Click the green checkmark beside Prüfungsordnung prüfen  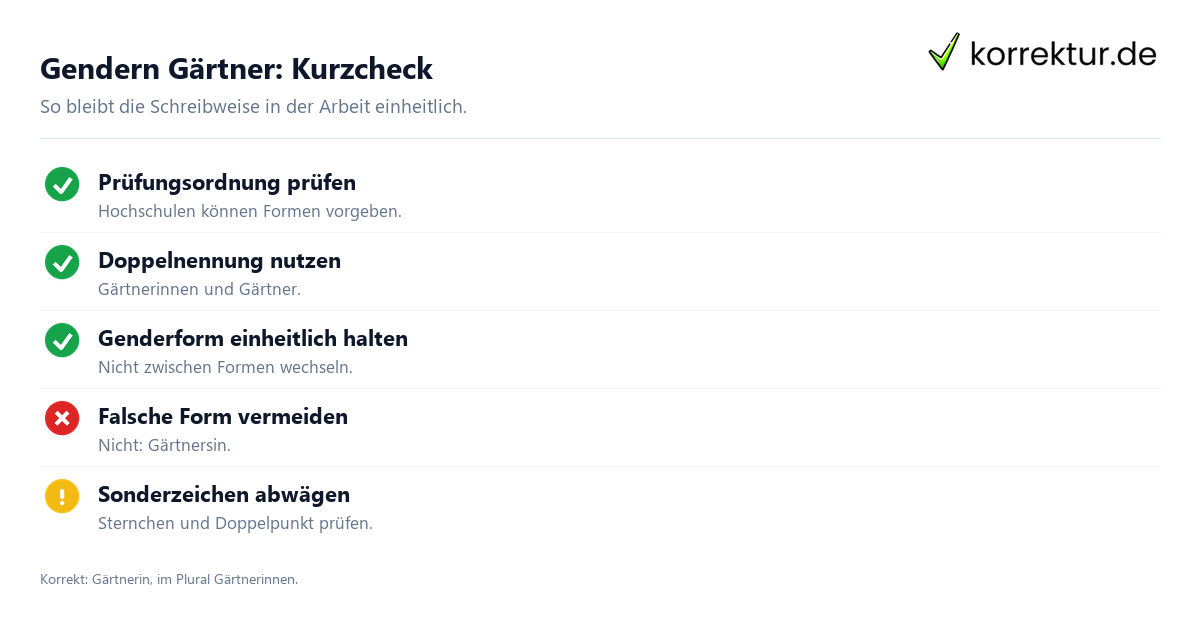point(62,184)
